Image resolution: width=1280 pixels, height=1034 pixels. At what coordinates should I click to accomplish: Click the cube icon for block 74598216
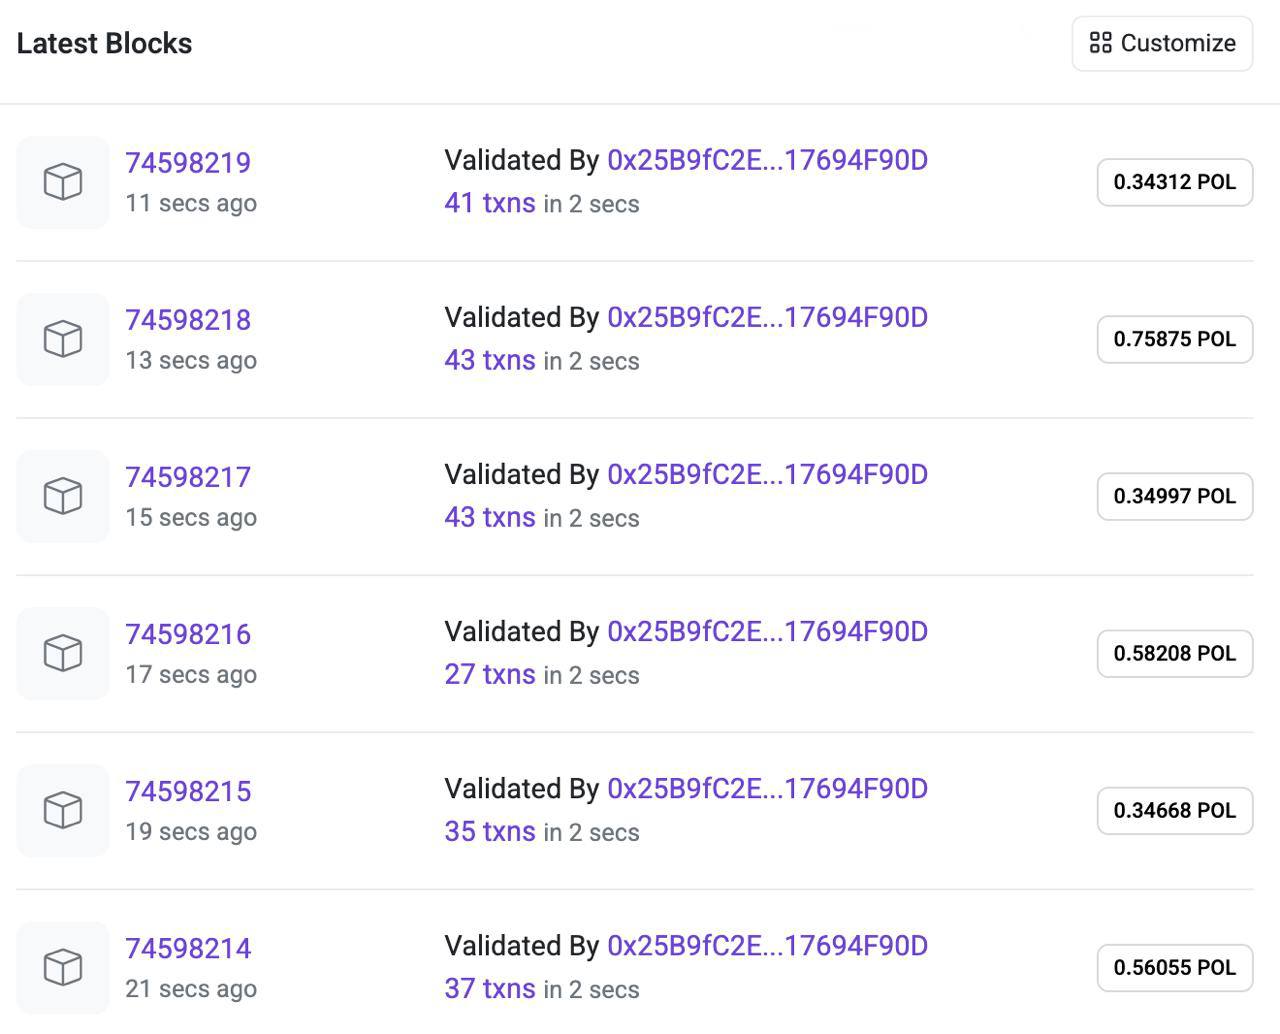pyautogui.click(x=63, y=653)
